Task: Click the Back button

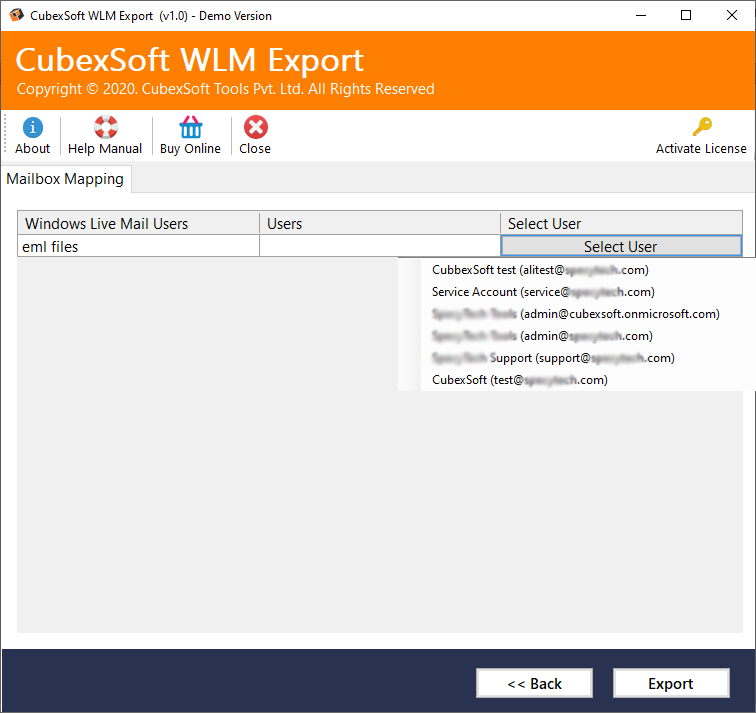Action: click(534, 684)
